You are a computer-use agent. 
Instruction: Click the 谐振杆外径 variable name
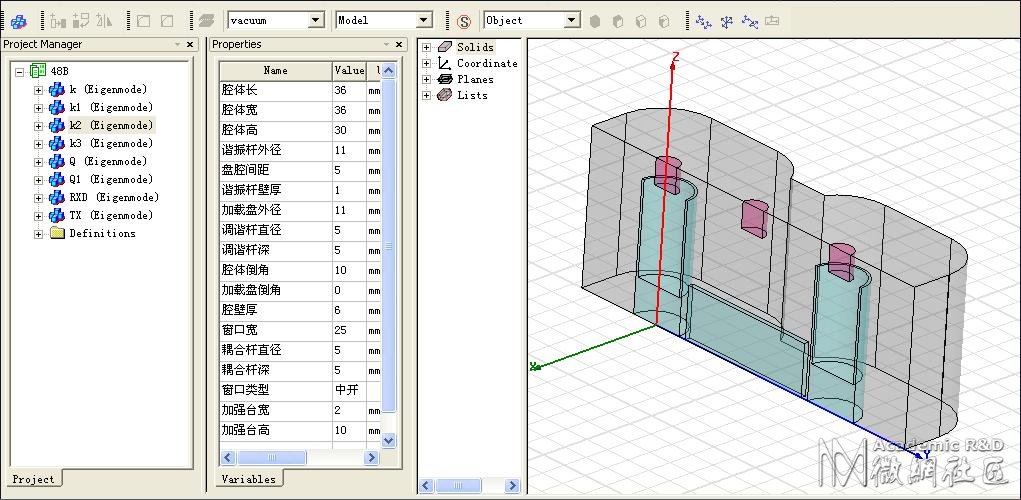251,150
